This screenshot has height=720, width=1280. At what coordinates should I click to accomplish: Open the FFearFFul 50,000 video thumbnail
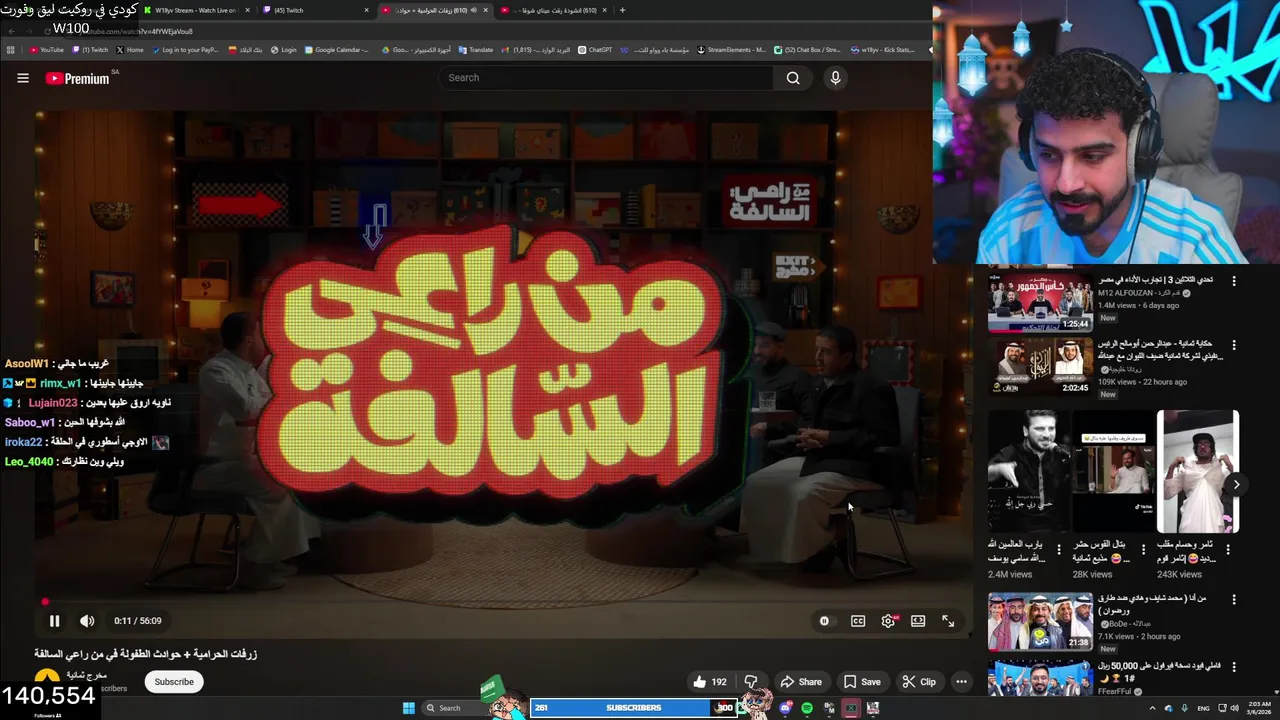coord(1040,678)
